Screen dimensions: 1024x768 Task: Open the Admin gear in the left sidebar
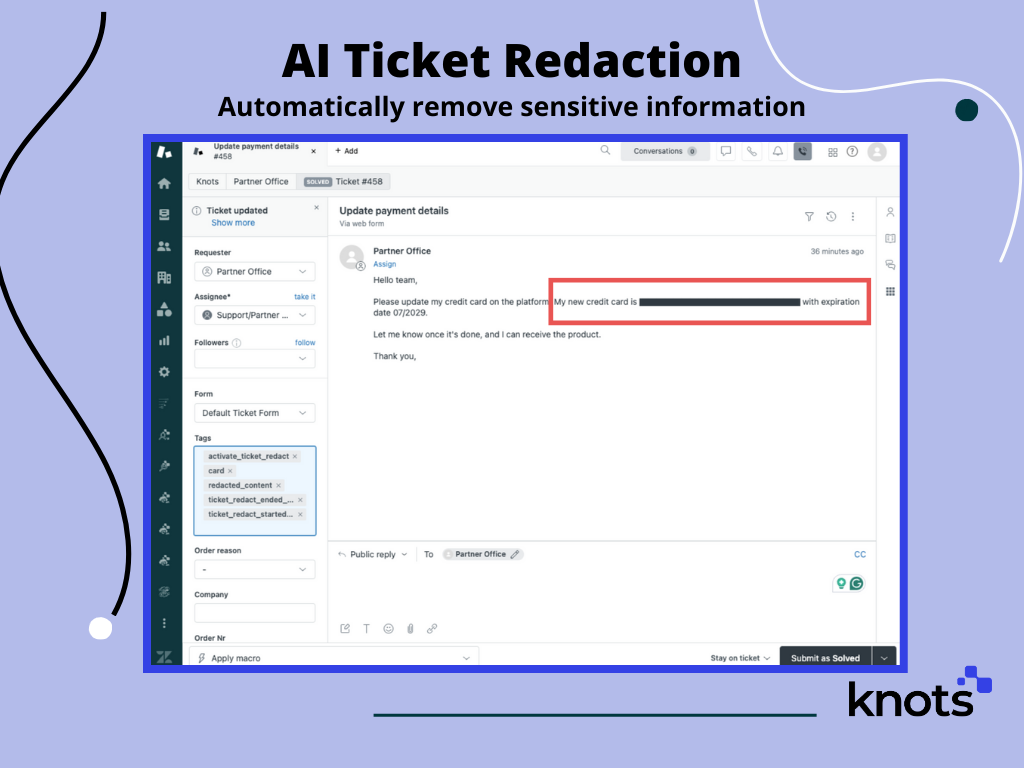(165, 372)
